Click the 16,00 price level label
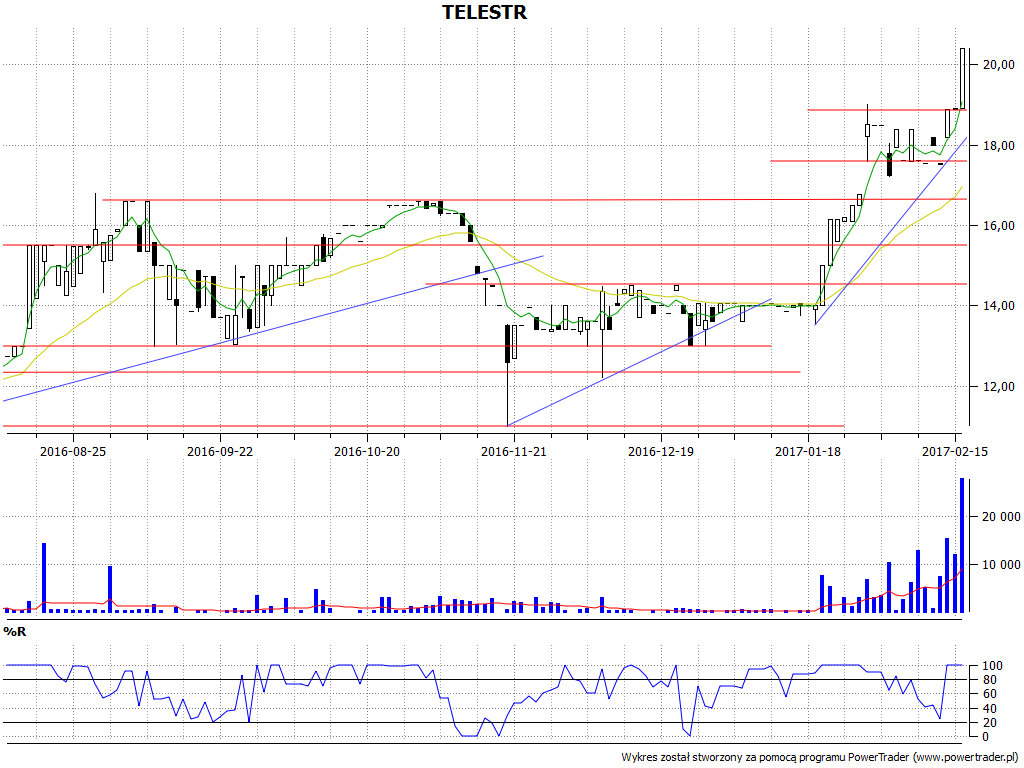Image resolution: width=1024 pixels, height=768 pixels. pyautogui.click(x=999, y=226)
